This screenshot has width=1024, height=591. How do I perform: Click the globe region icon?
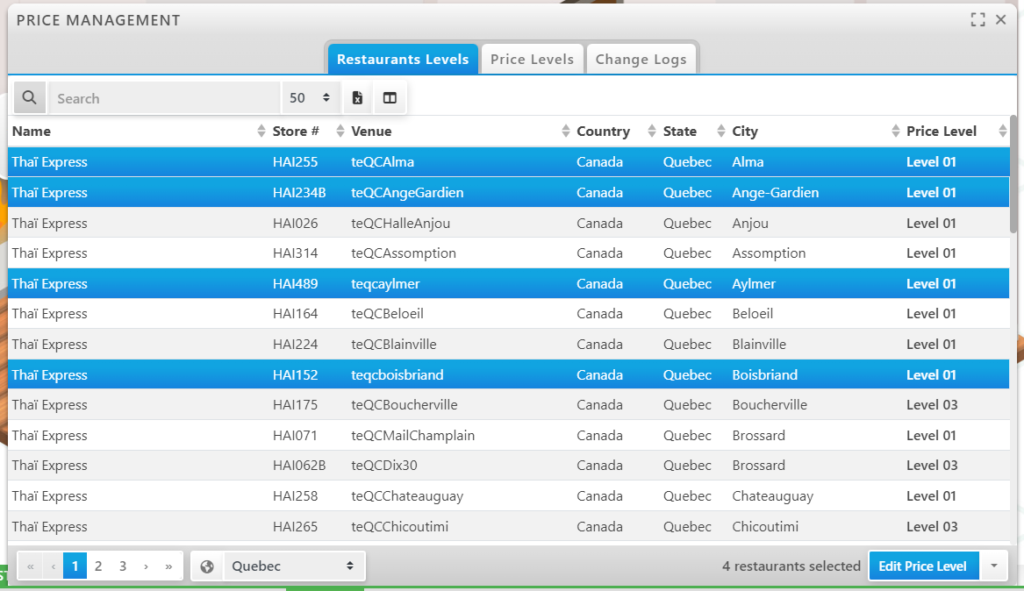click(x=207, y=566)
